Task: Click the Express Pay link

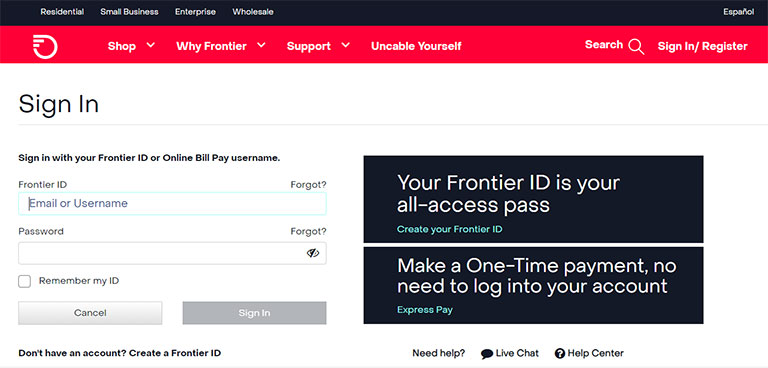Action: click(425, 310)
